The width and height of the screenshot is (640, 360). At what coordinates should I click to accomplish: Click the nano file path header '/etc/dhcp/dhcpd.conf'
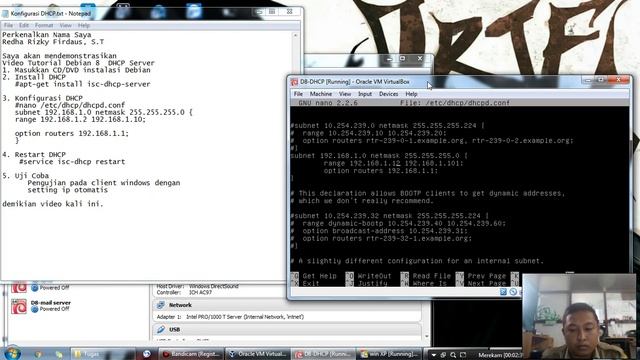click(x=467, y=103)
